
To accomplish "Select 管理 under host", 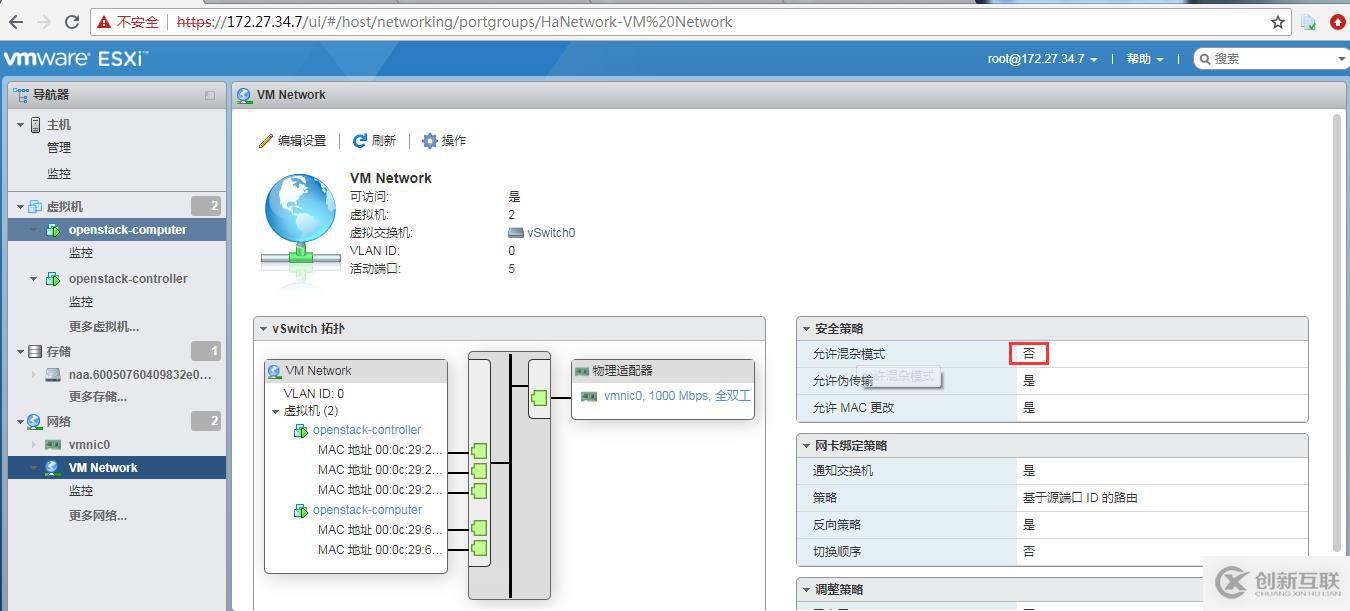I will [x=59, y=148].
